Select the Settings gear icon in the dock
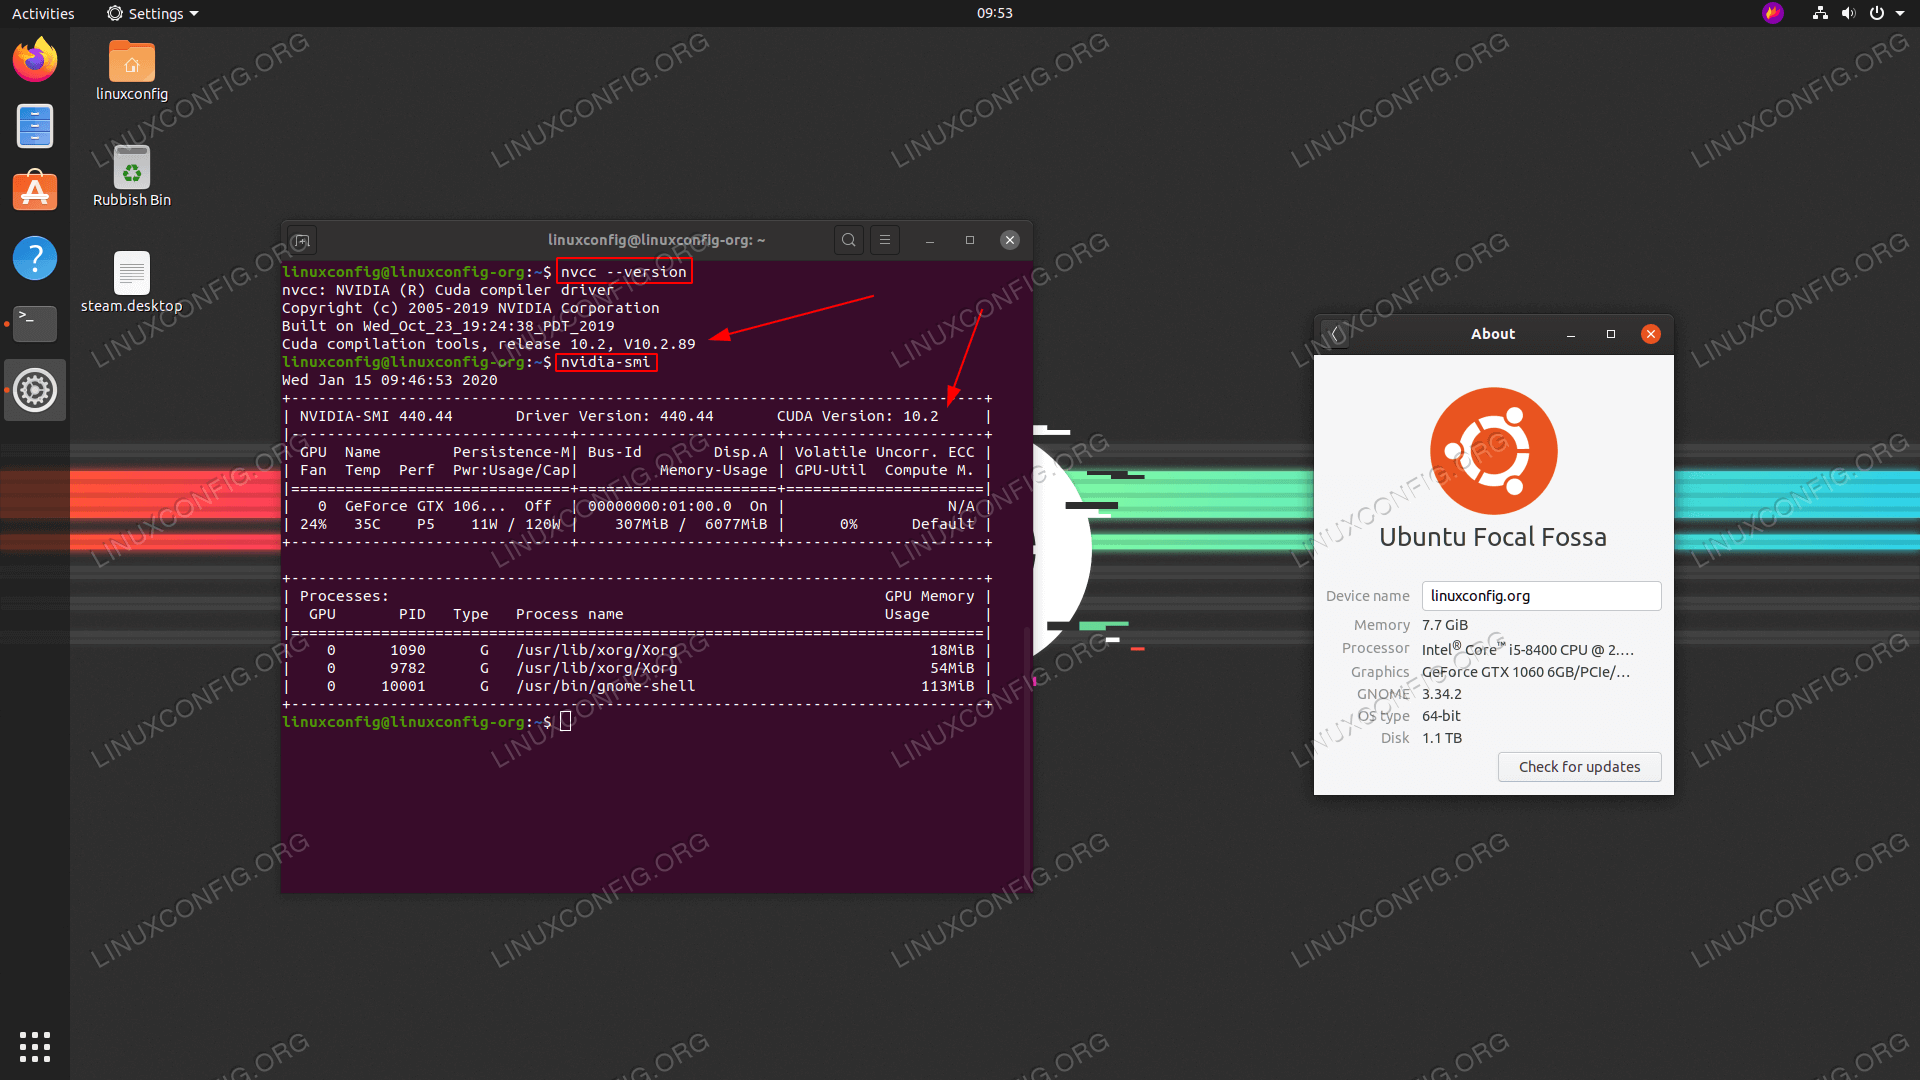 click(35, 390)
